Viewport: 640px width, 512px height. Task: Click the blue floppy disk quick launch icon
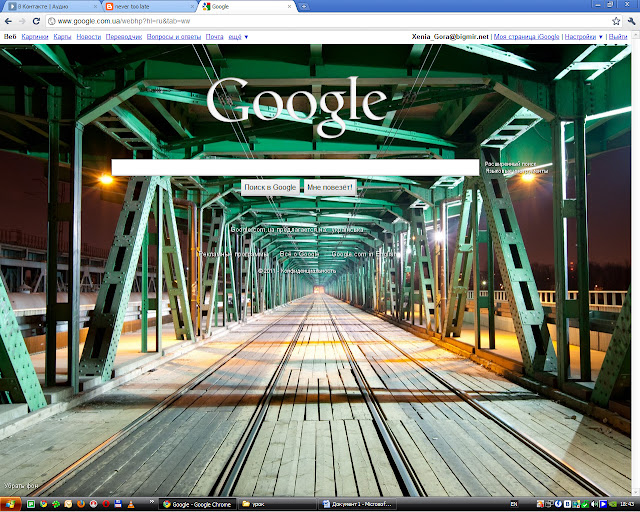coord(118,504)
